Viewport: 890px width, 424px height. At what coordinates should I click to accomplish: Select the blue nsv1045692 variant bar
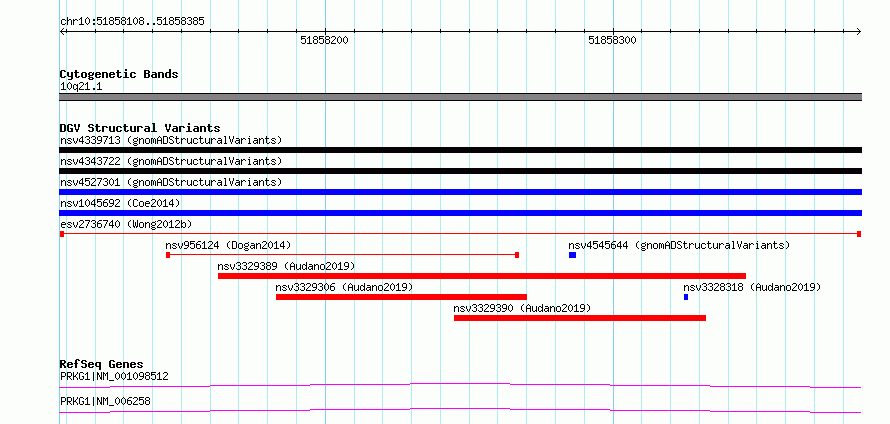pyautogui.click(x=460, y=213)
